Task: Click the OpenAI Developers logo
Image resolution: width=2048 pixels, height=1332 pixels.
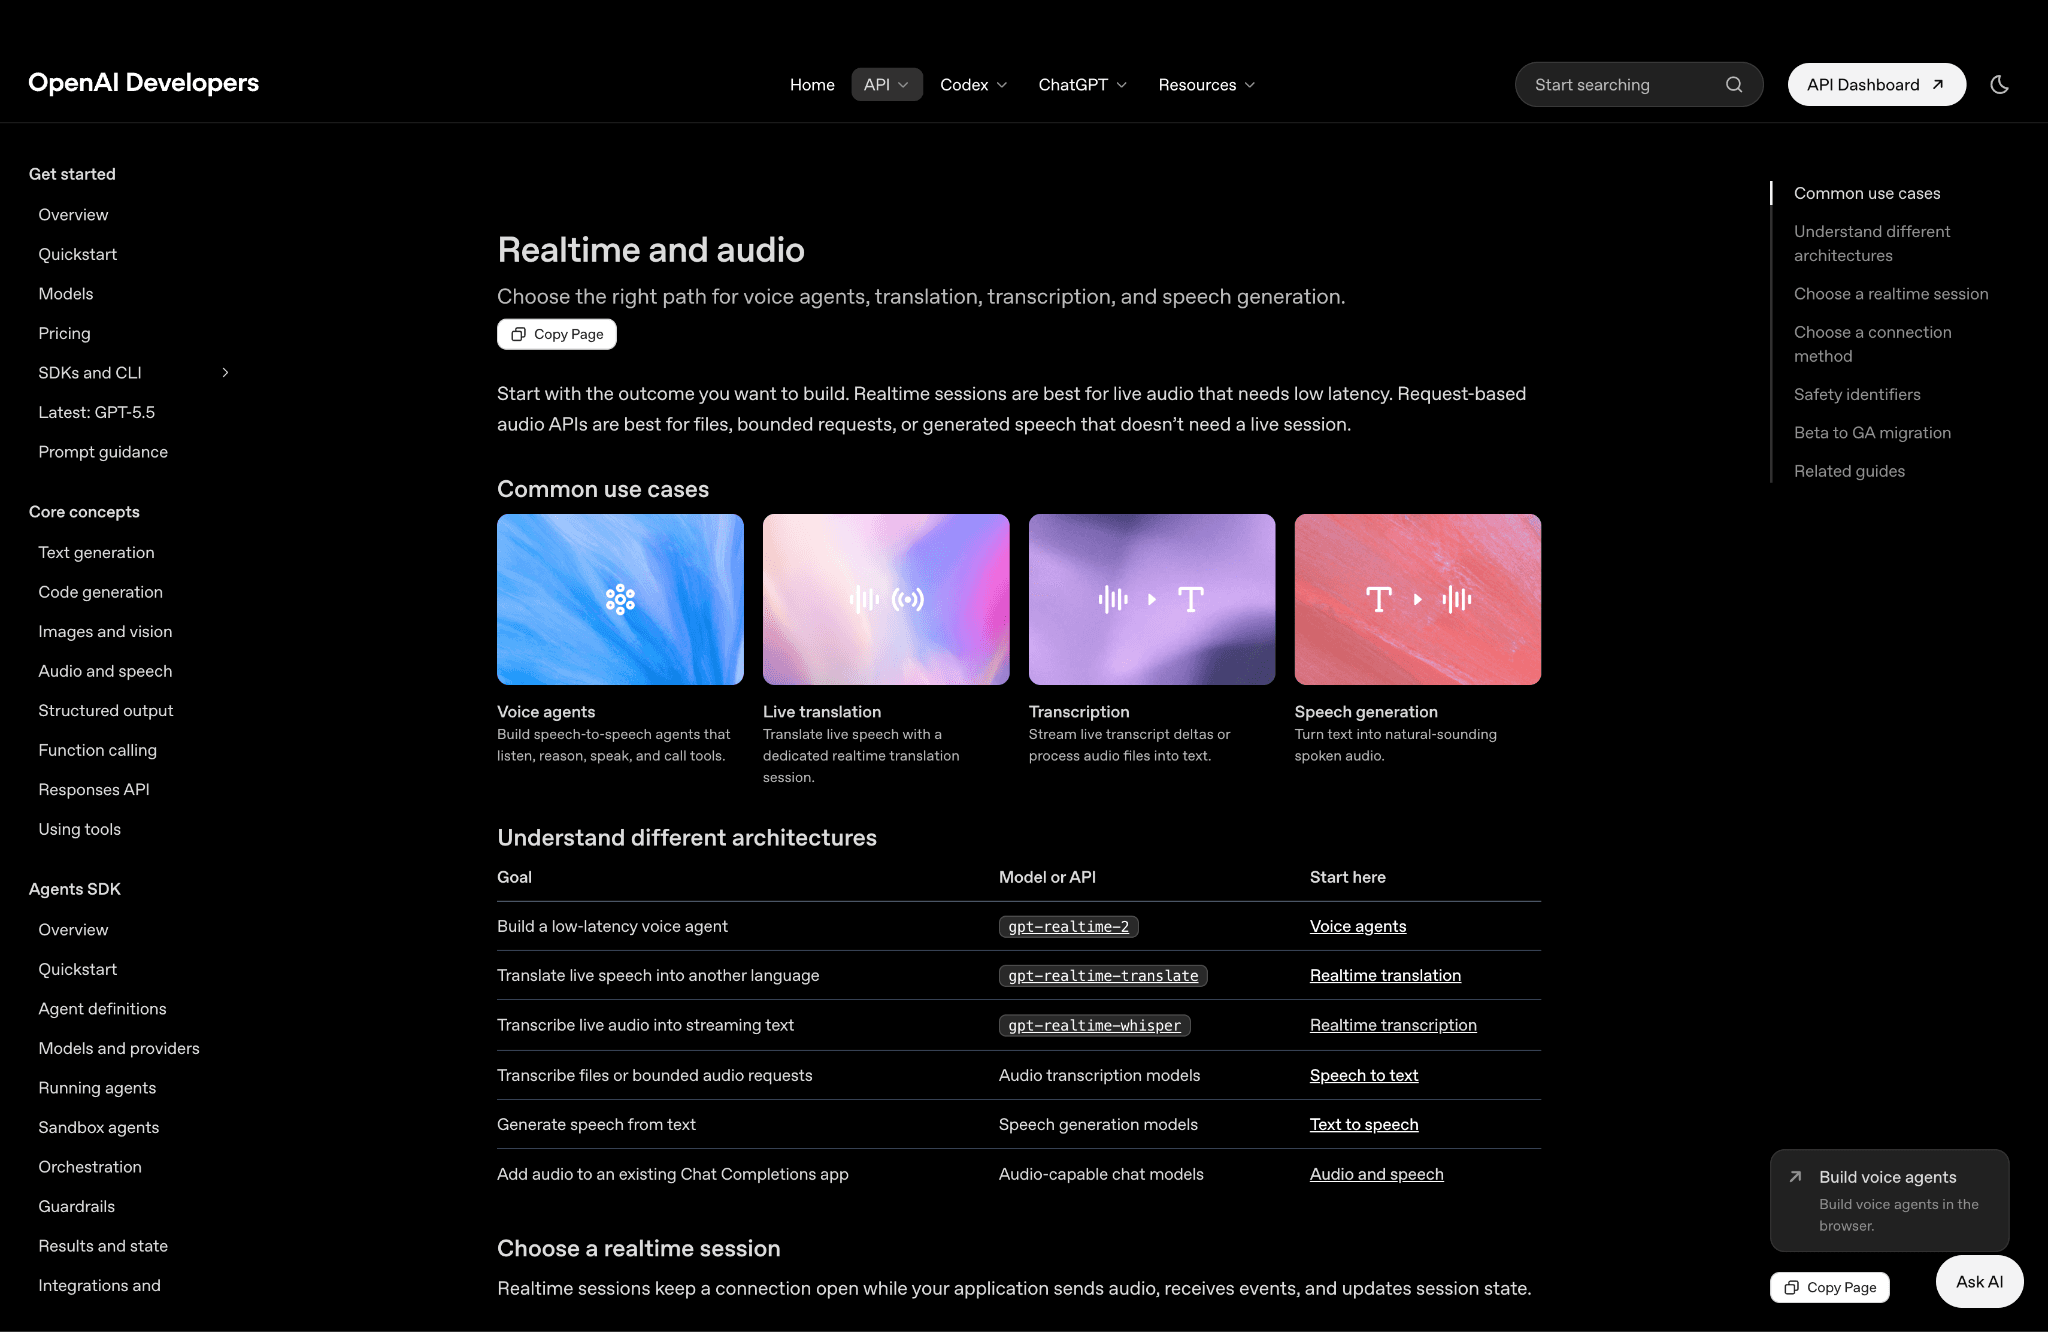Action: (143, 83)
